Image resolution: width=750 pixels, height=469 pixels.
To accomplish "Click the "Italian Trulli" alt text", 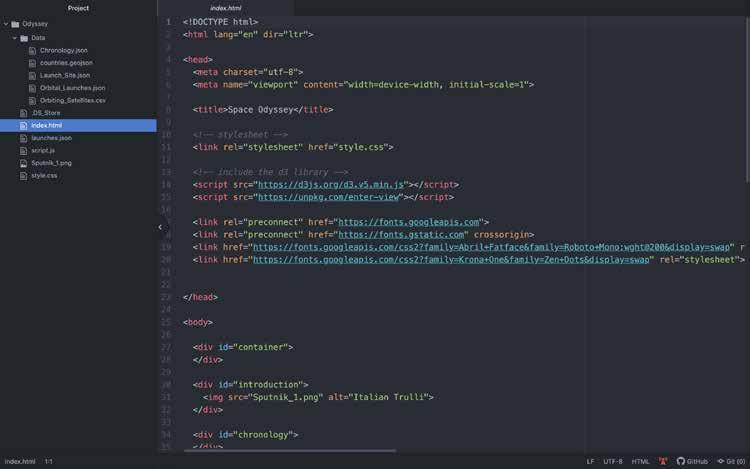I will pyautogui.click(x=389, y=397).
